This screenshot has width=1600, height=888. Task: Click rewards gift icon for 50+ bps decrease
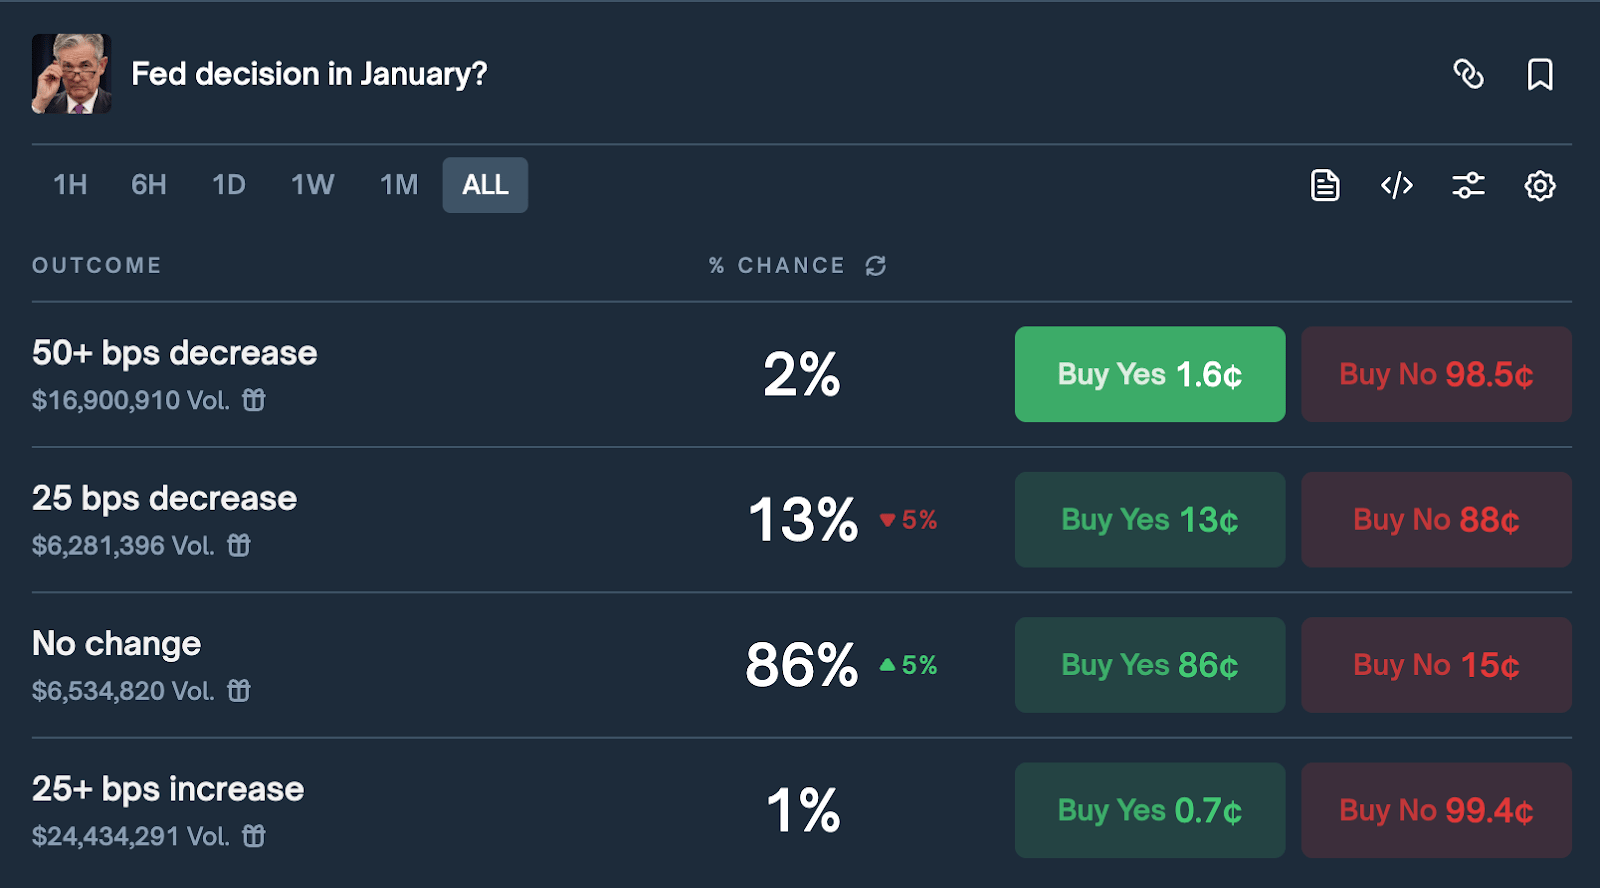[x=254, y=400]
